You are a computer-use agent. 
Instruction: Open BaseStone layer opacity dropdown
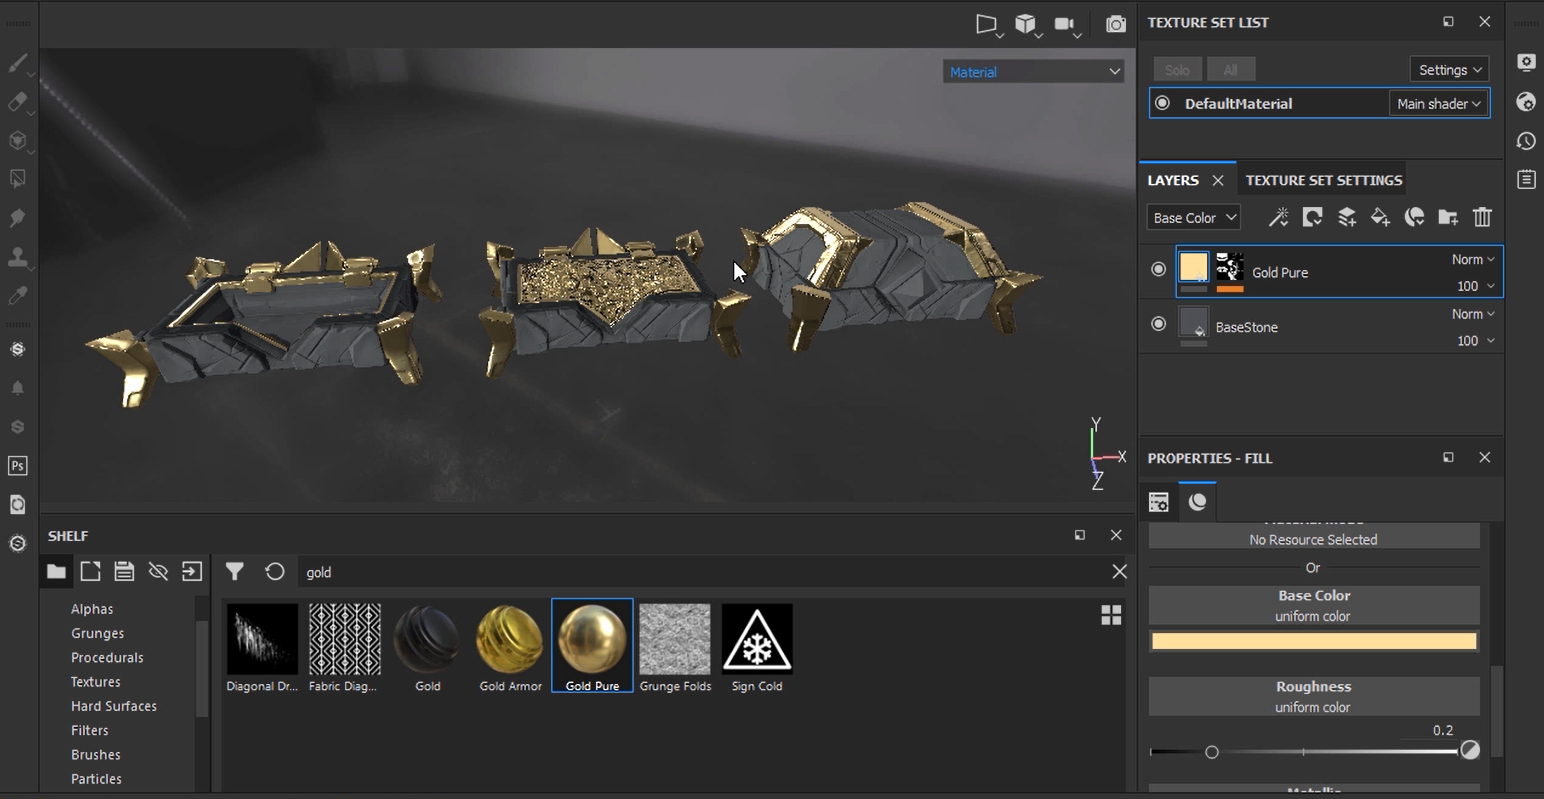pos(1476,341)
